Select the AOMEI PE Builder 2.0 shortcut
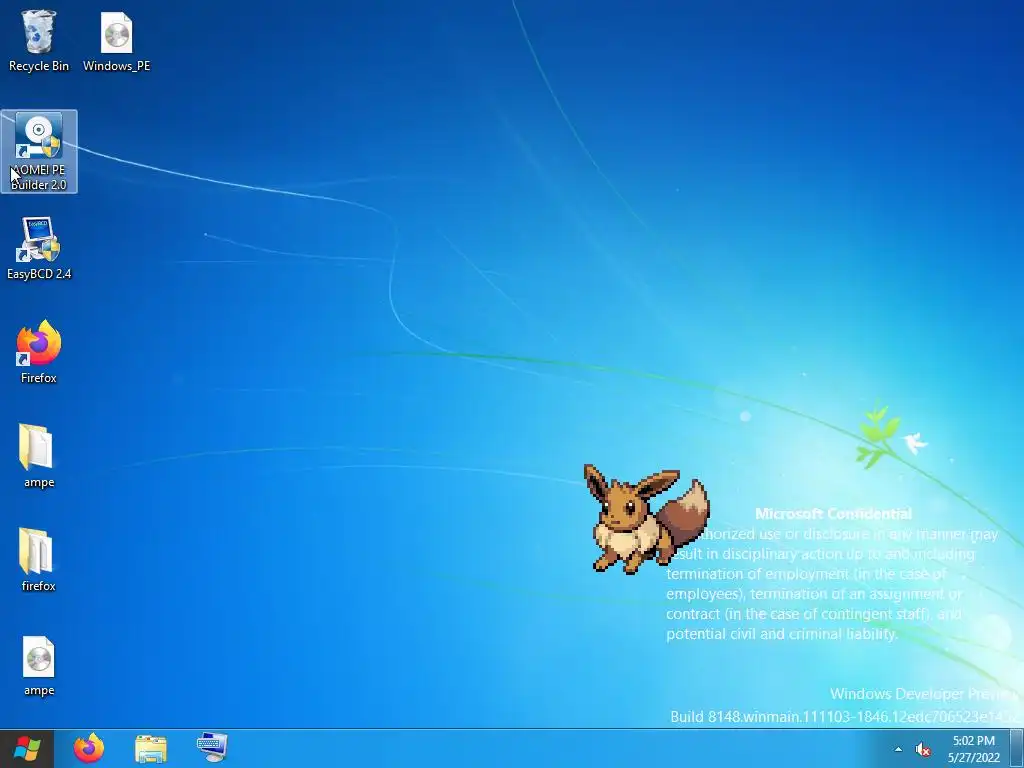Screen dimensions: 1024x768 (x=39, y=152)
